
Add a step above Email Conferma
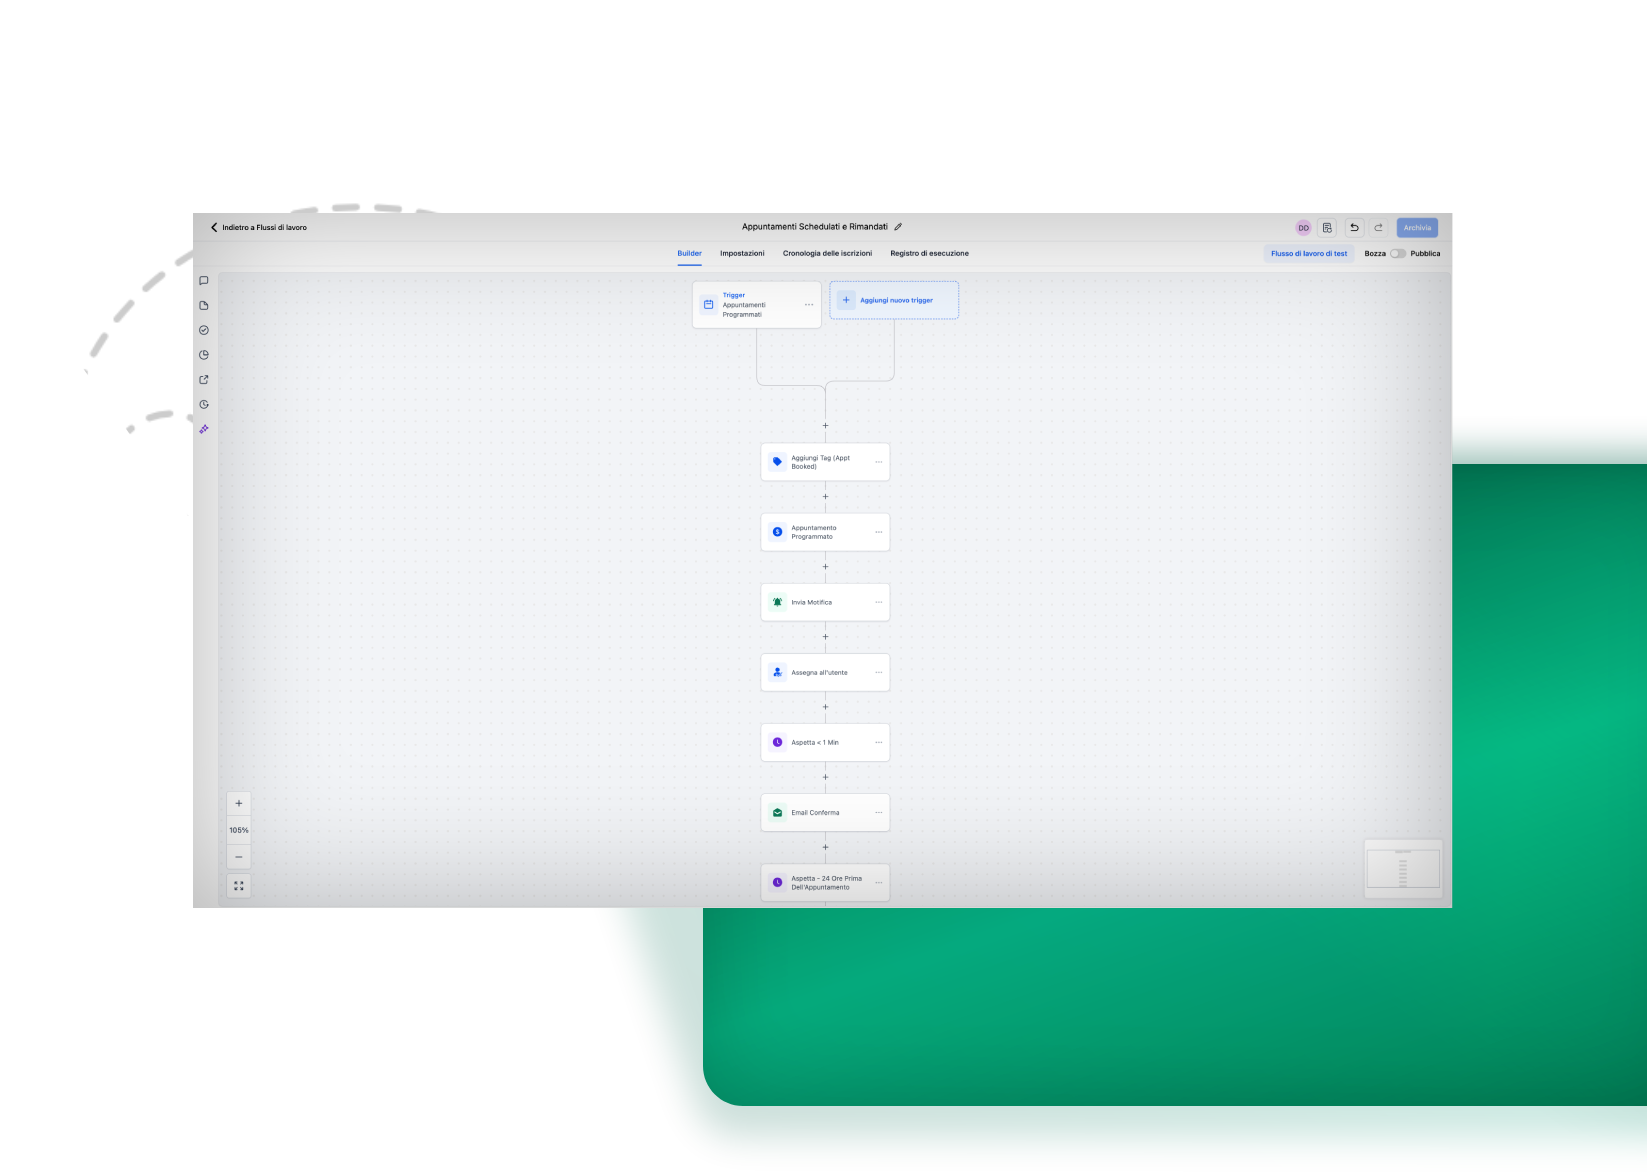tap(825, 777)
